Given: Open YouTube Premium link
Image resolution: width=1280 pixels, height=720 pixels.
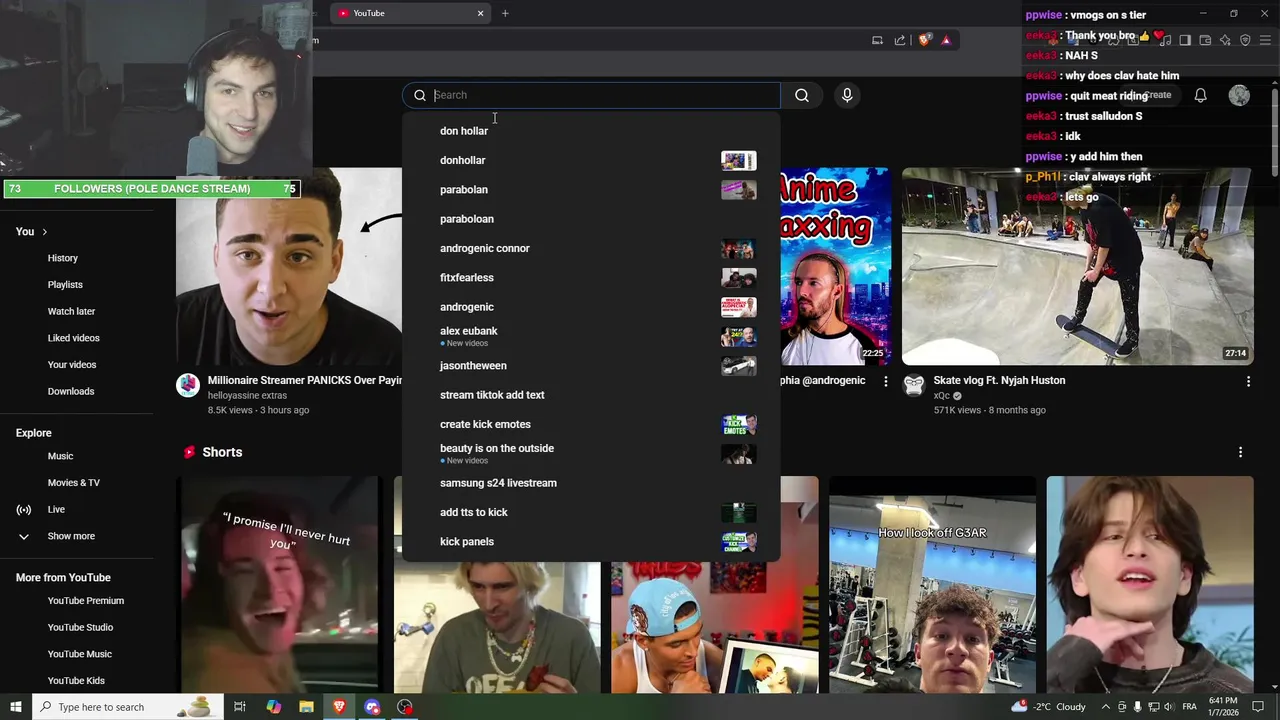Looking at the screenshot, I should click(x=86, y=601).
